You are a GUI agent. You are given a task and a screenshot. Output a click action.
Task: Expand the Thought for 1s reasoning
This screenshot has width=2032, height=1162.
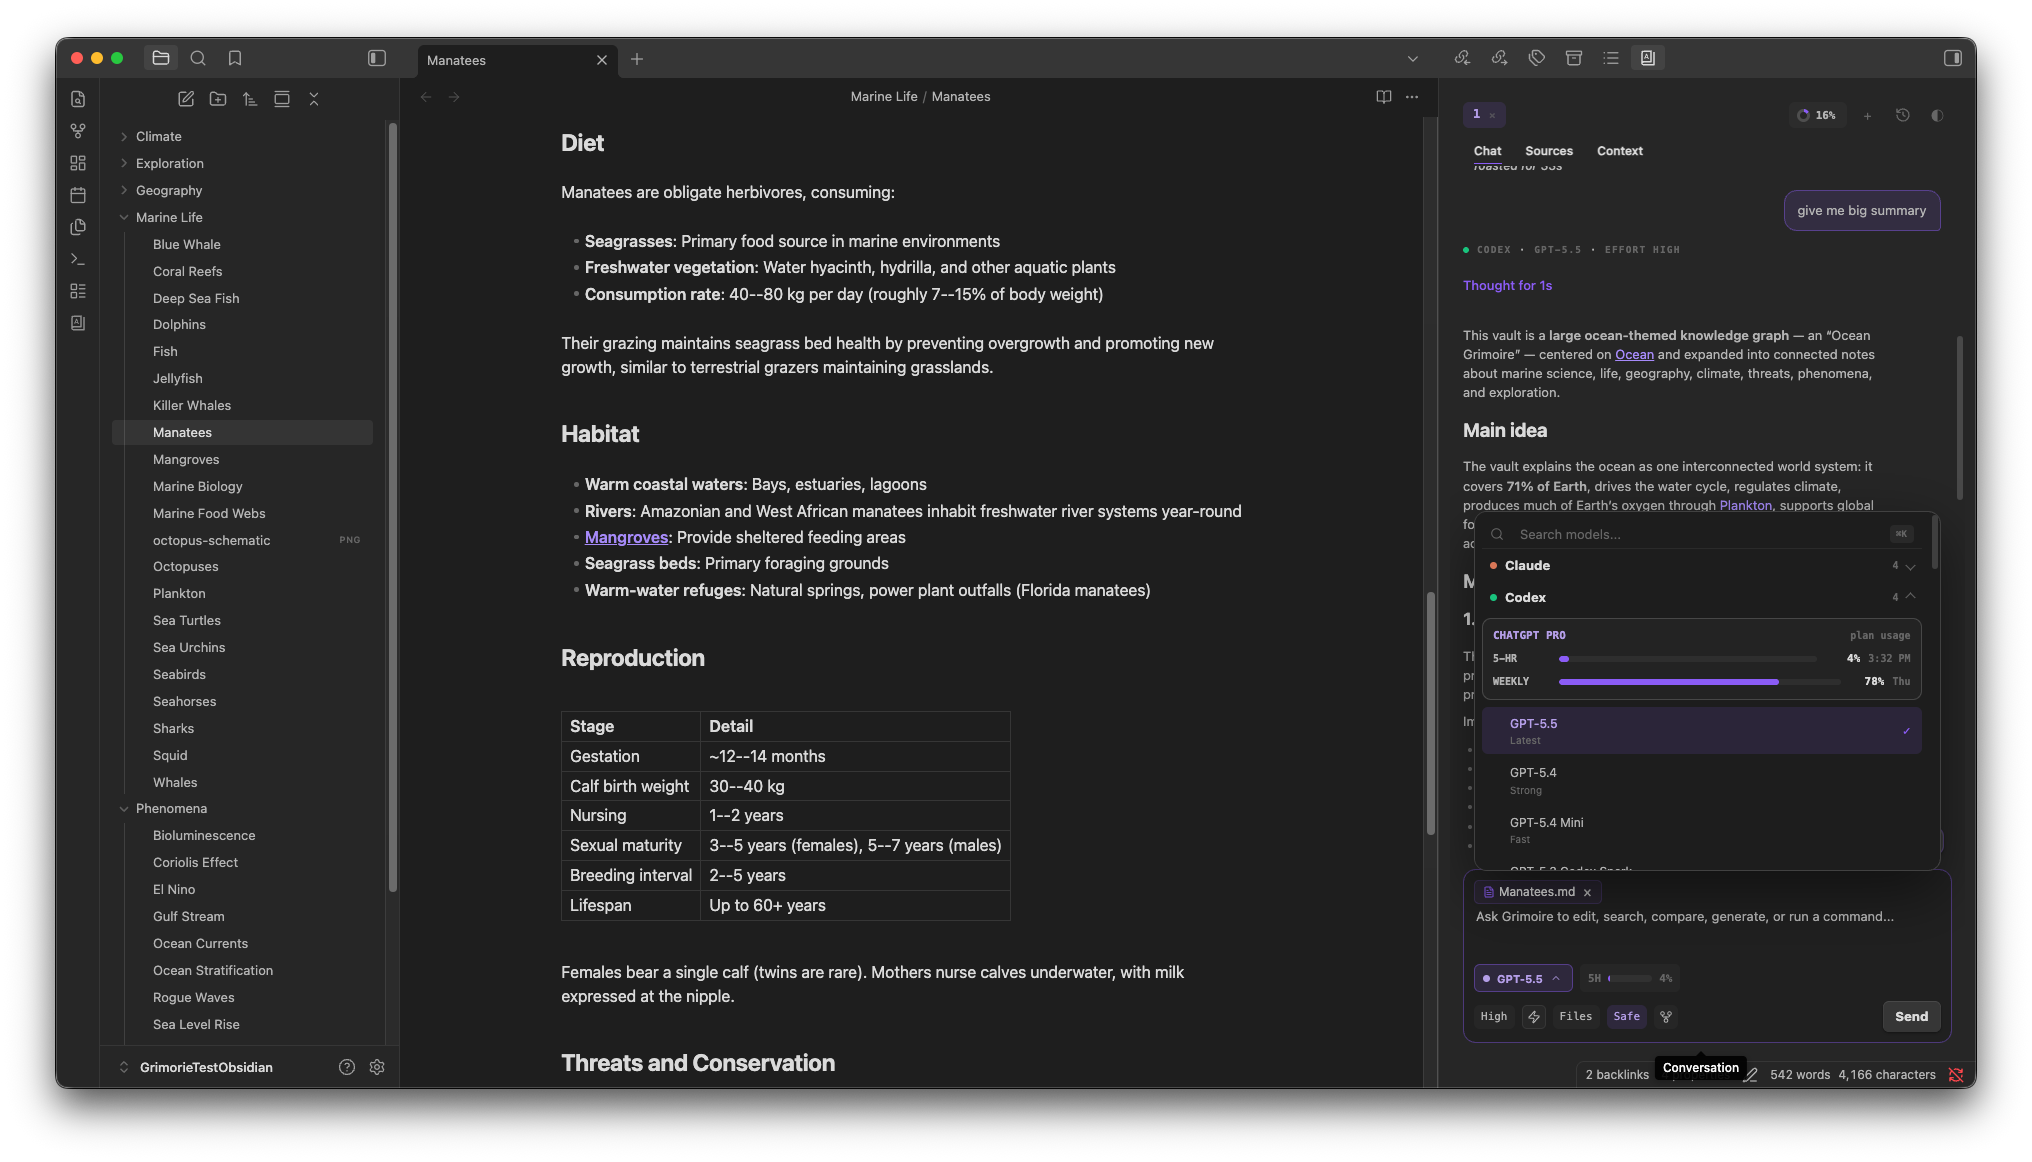pyautogui.click(x=1507, y=285)
